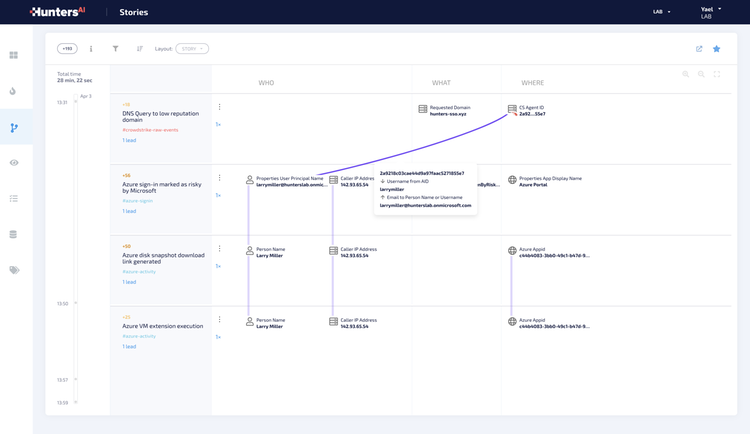Open kebab menu for disk snapshot row
Viewport: 750px width, 434px height.
pos(220,248)
